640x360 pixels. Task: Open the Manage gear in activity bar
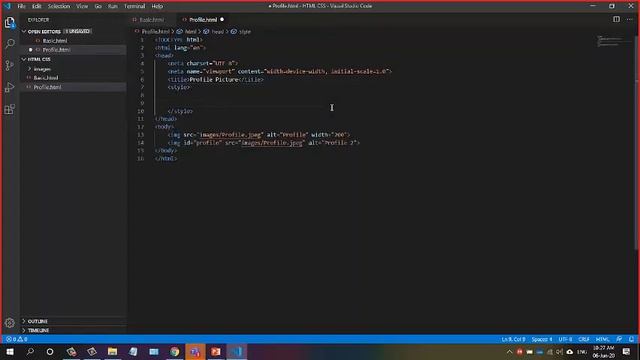click(x=9, y=323)
